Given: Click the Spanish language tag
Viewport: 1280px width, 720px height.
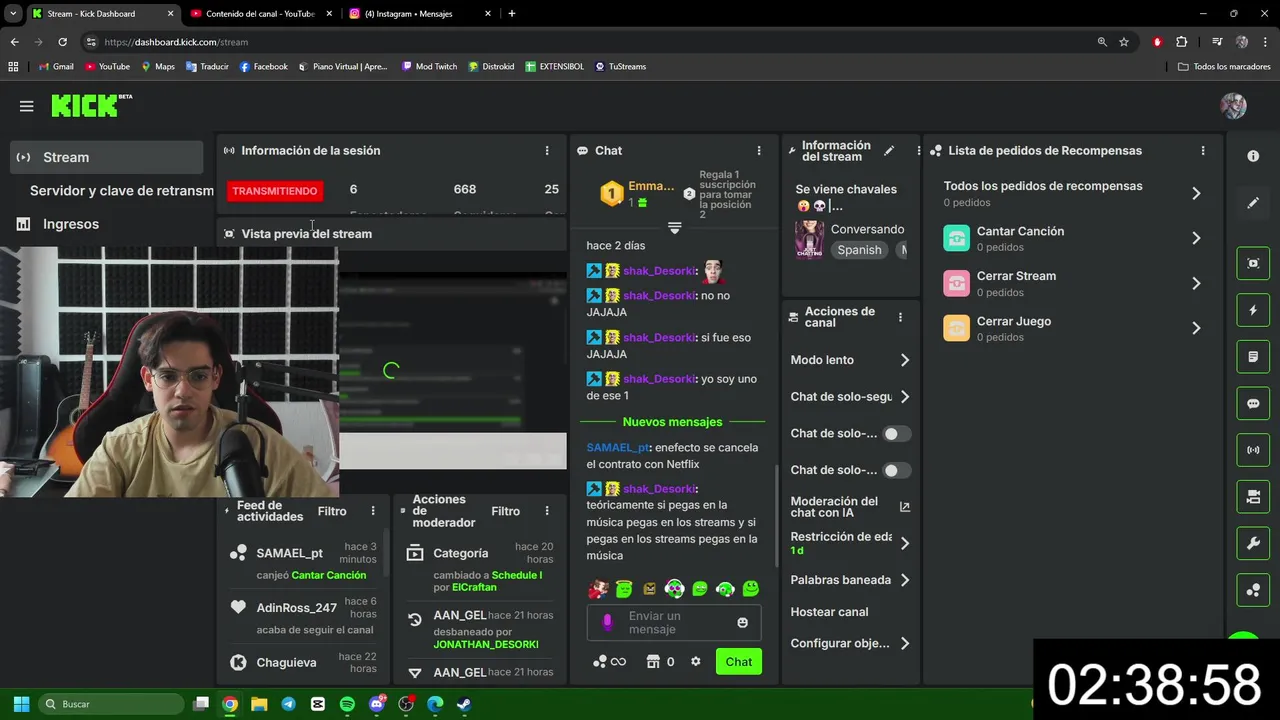Looking at the screenshot, I should point(860,250).
